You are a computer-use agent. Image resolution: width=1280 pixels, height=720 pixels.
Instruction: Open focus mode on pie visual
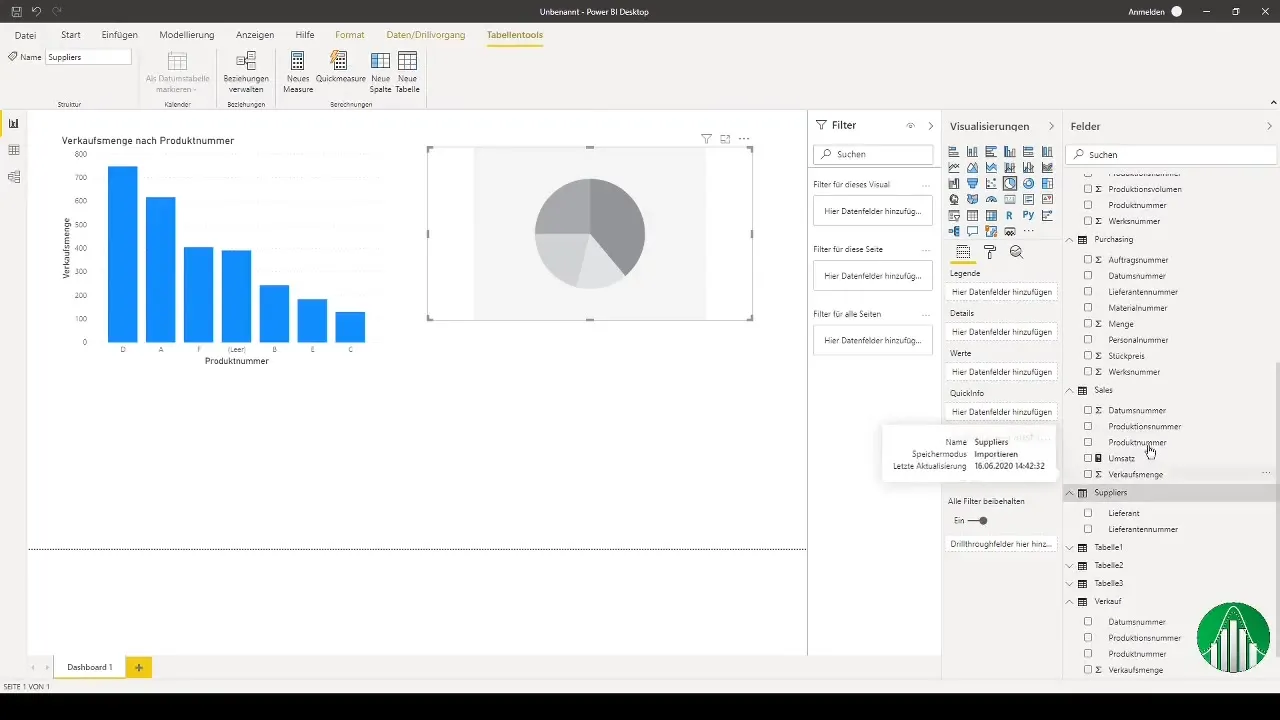[x=725, y=139]
